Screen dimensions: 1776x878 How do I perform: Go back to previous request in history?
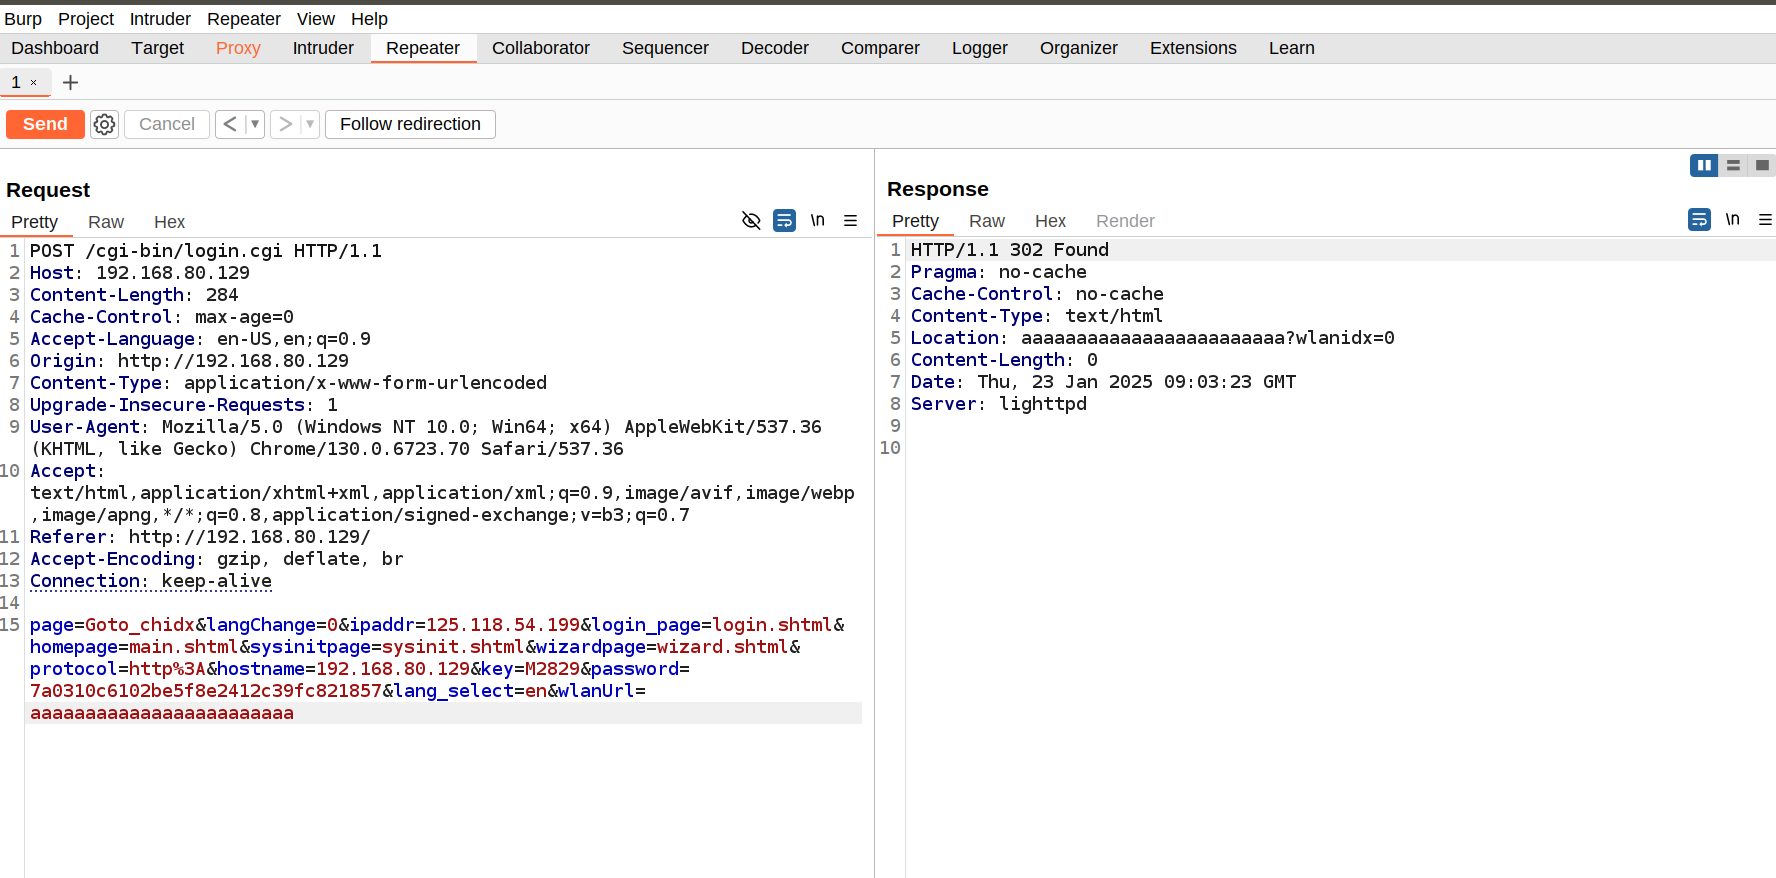click(230, 124)
